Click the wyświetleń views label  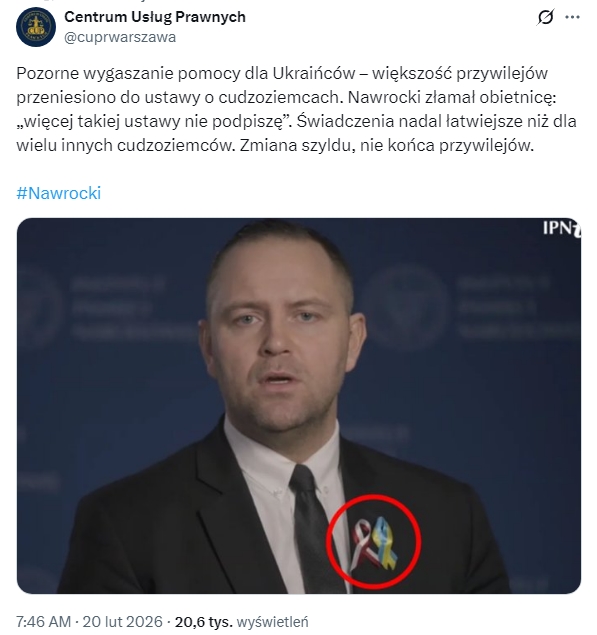point(272,621)
